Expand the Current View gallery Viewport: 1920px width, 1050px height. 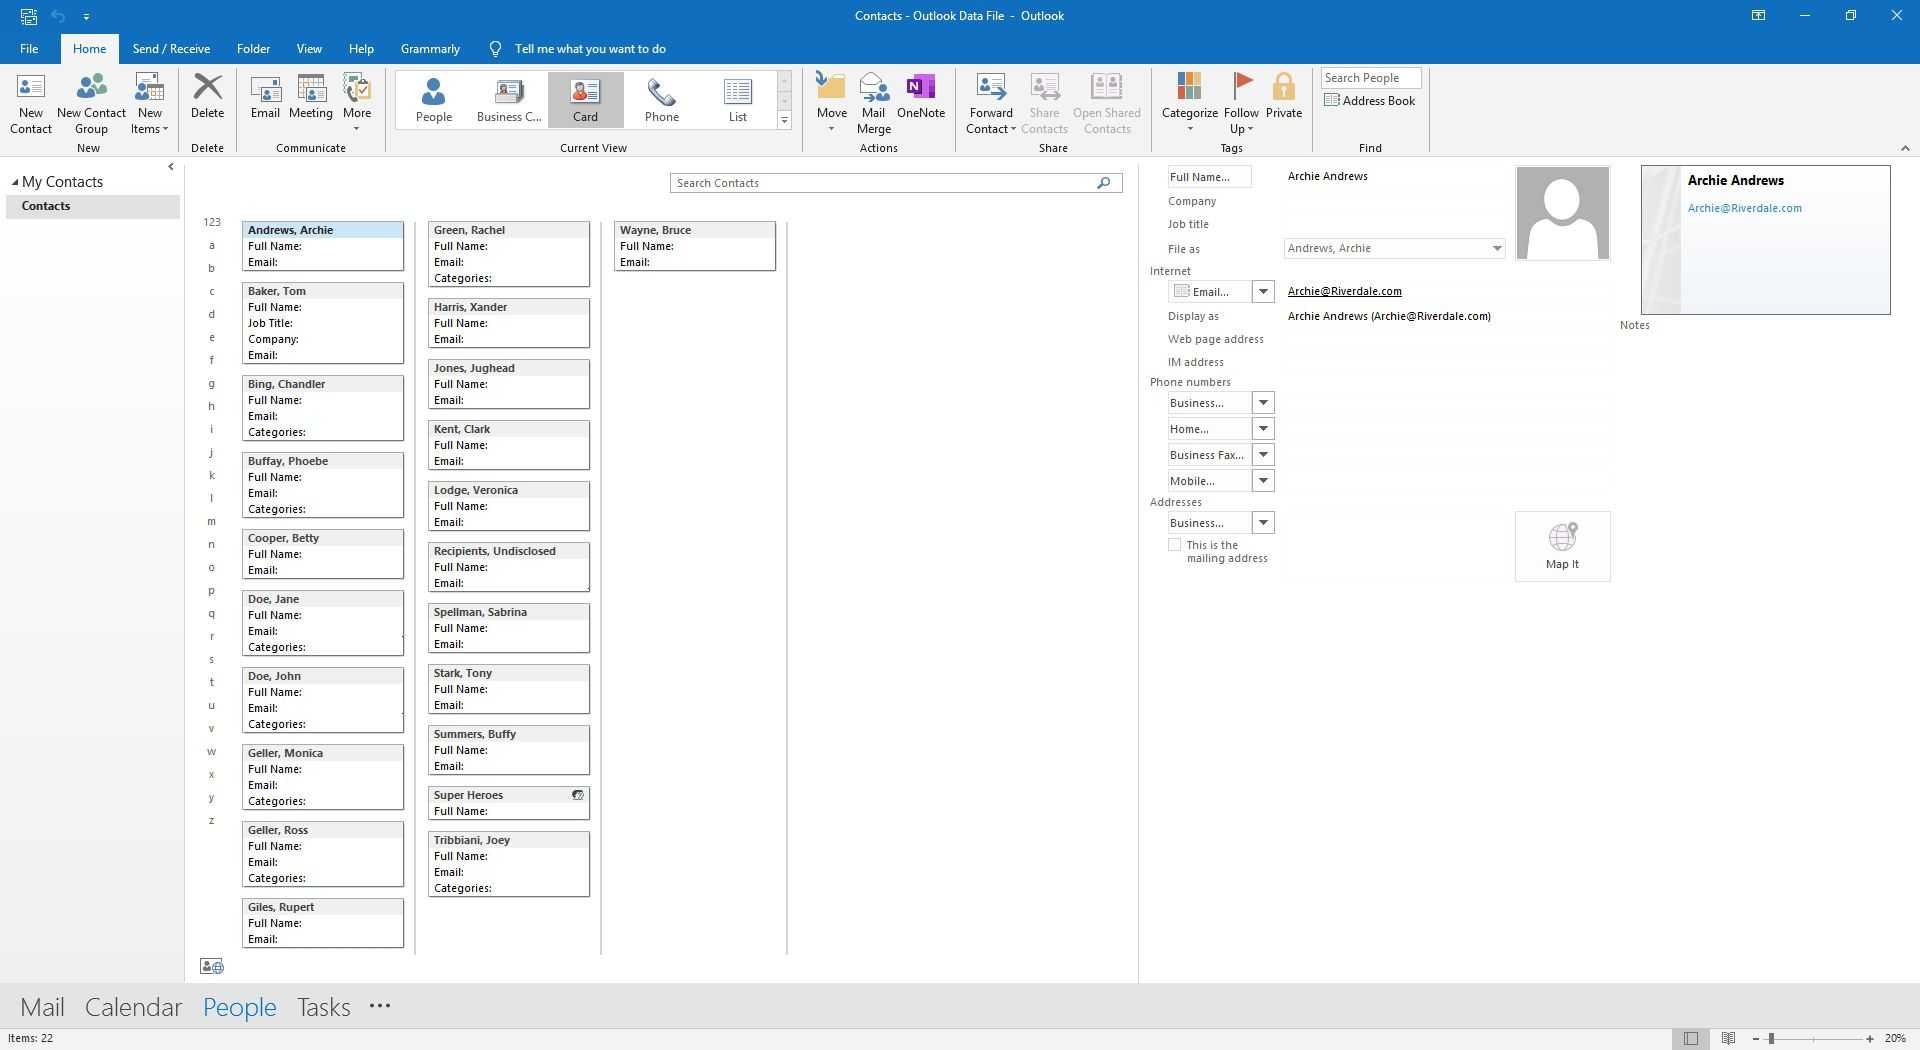784,120
